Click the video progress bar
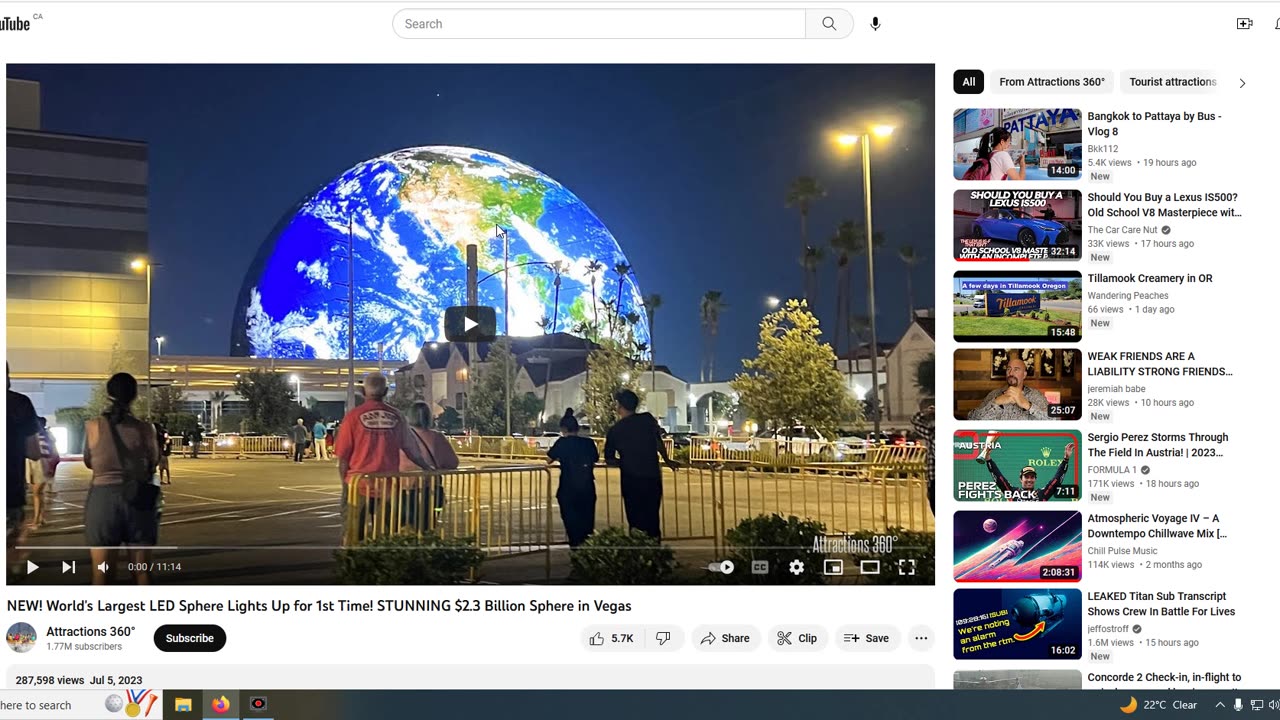The height and width of the screenshot is (720, 1280). pos(470,547)
